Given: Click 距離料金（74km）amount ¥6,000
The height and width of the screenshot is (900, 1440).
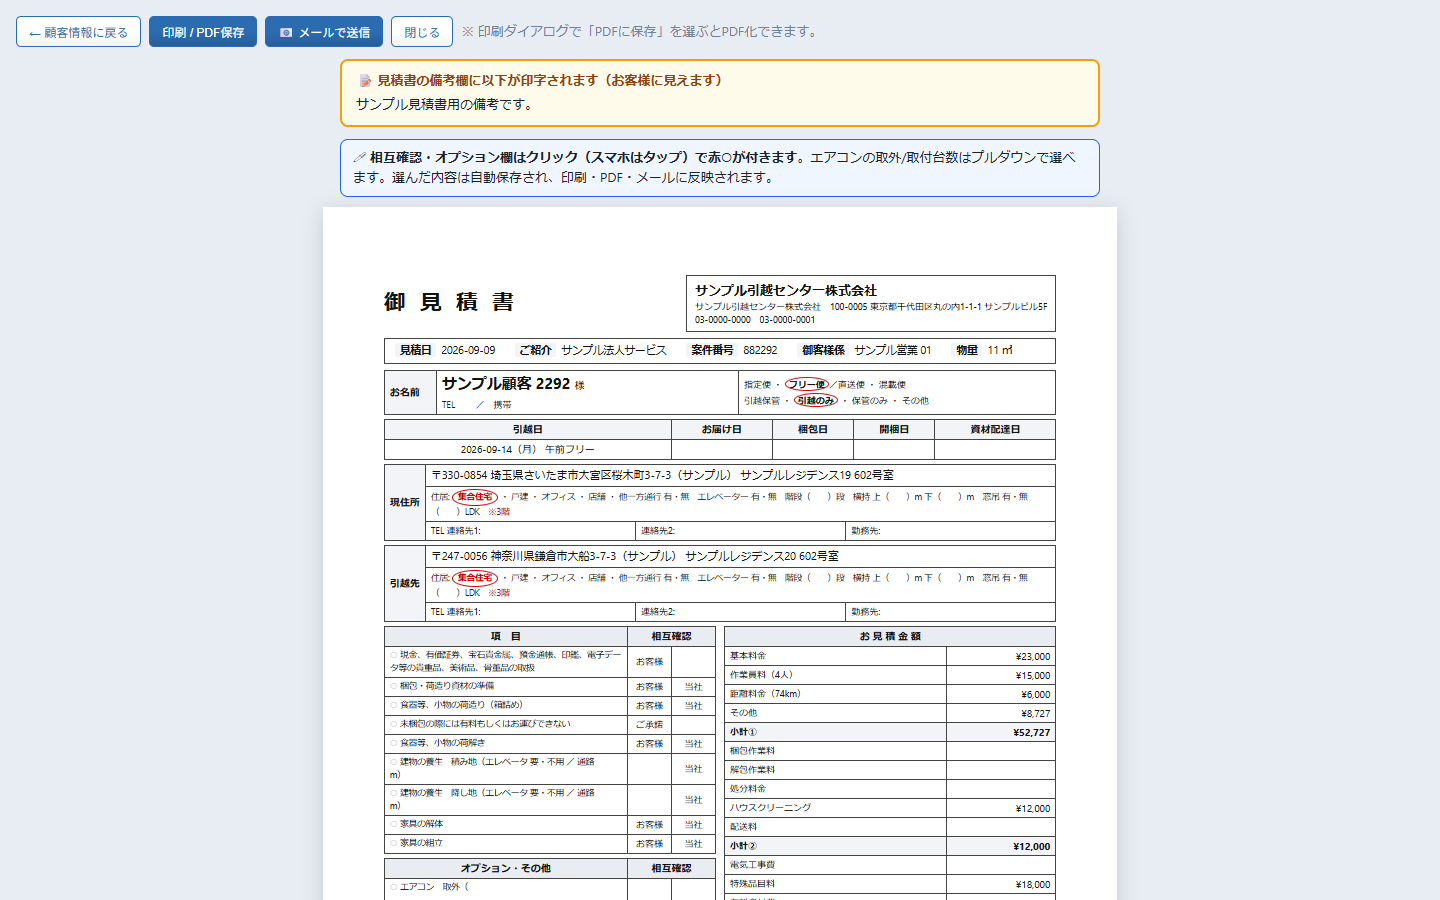Looking at the screenshot, I should (x=1035, y=694).
